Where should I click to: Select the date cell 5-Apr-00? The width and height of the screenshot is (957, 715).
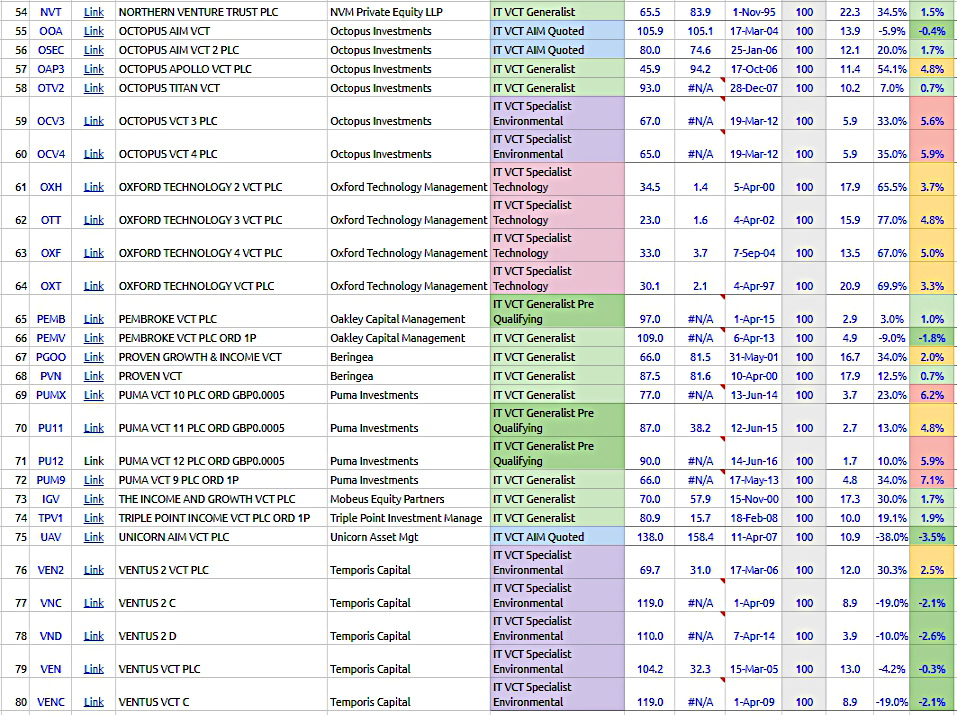(754, 180)
